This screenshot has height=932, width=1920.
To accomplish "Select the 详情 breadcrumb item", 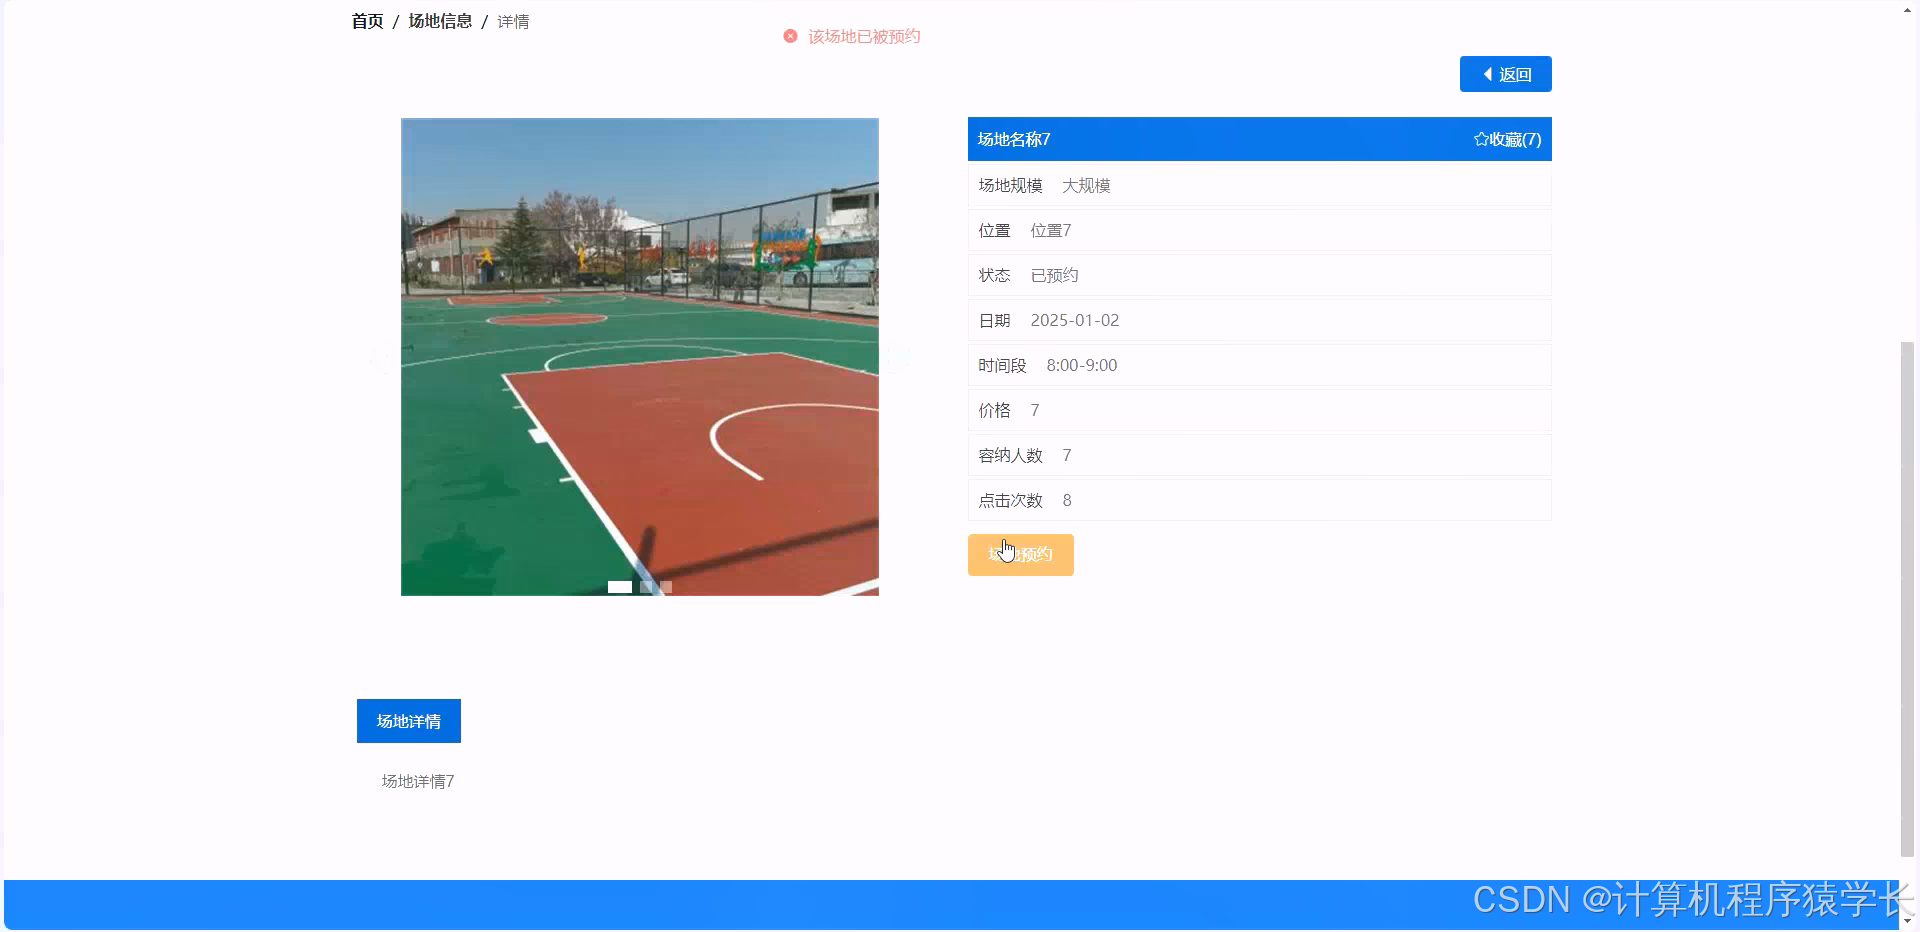I will click(x=513, y=20).
